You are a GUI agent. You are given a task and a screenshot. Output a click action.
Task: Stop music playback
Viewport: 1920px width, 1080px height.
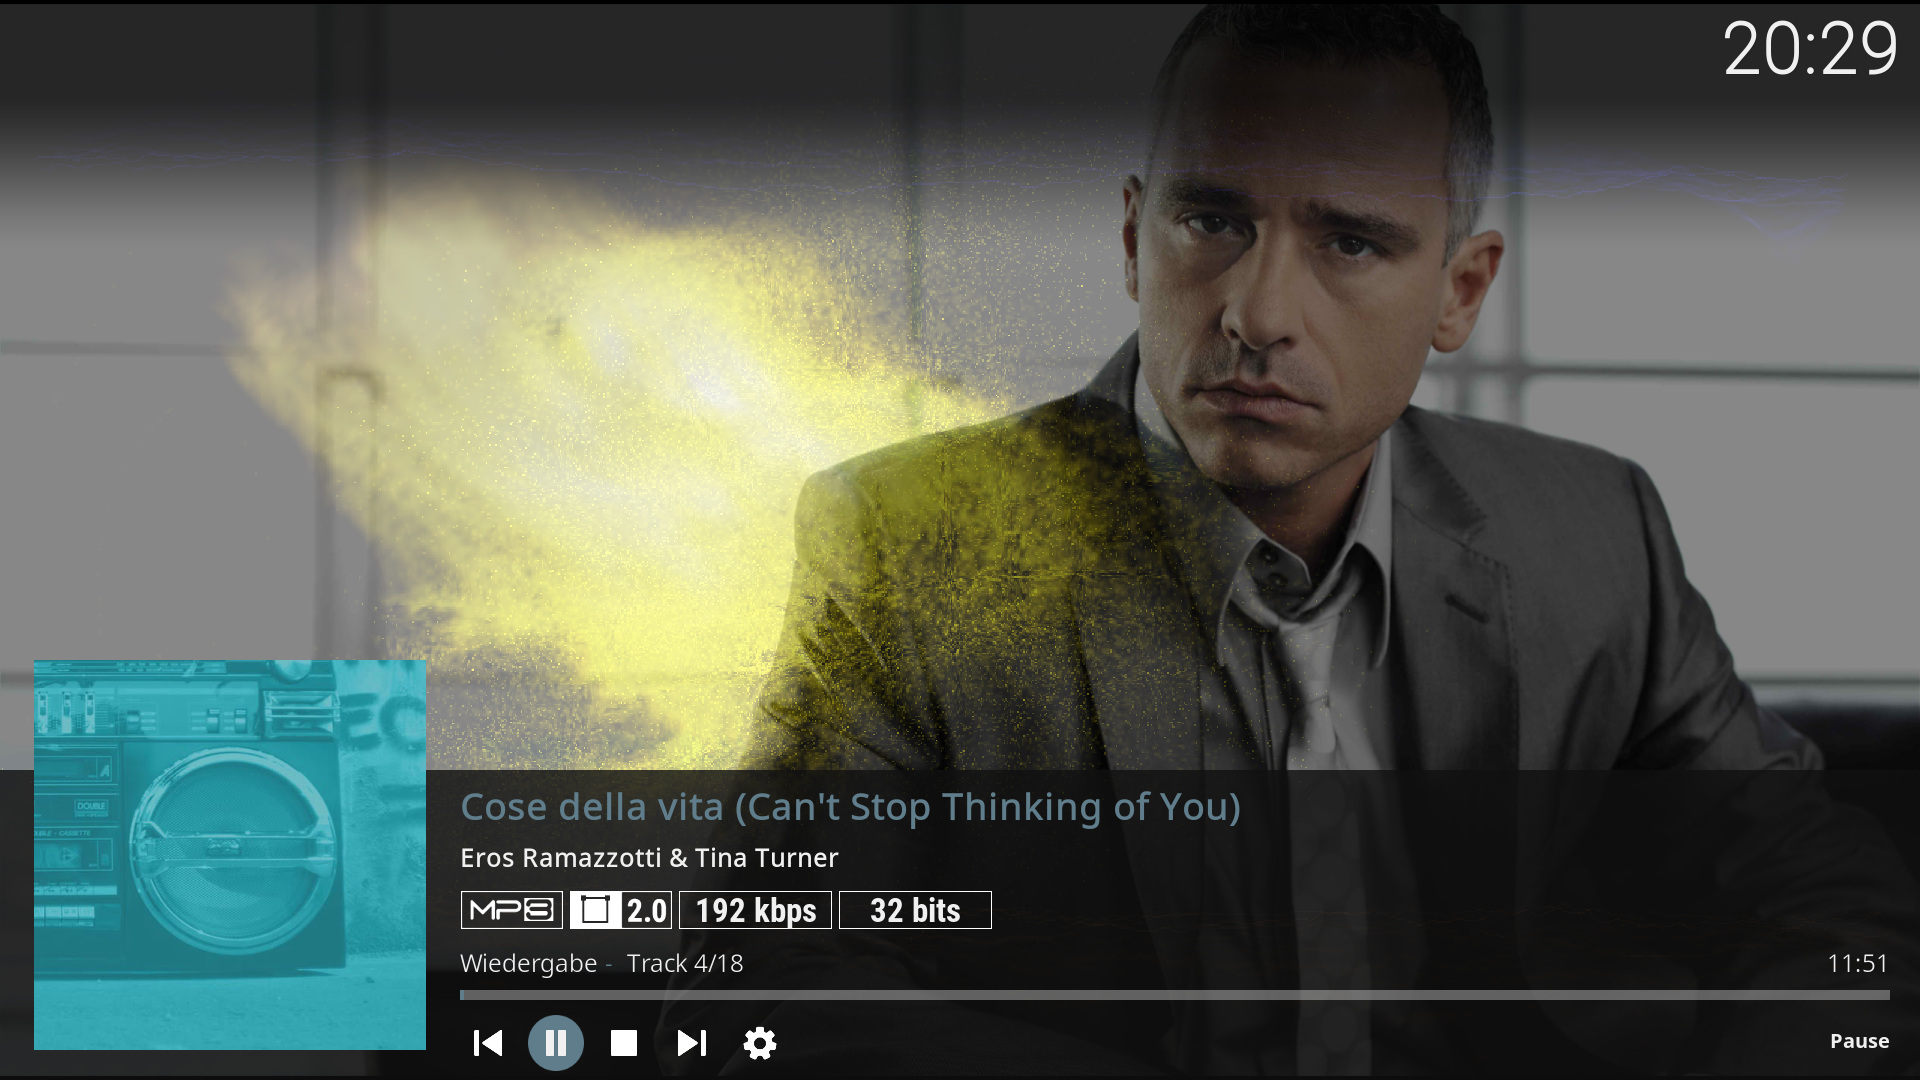pos(623,1043)
